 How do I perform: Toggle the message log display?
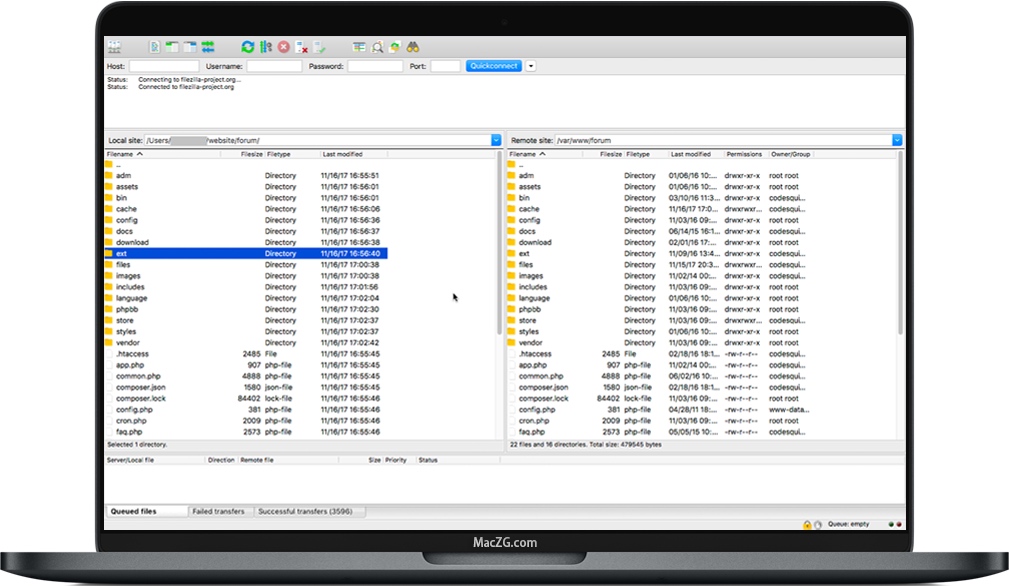point(155,47)
